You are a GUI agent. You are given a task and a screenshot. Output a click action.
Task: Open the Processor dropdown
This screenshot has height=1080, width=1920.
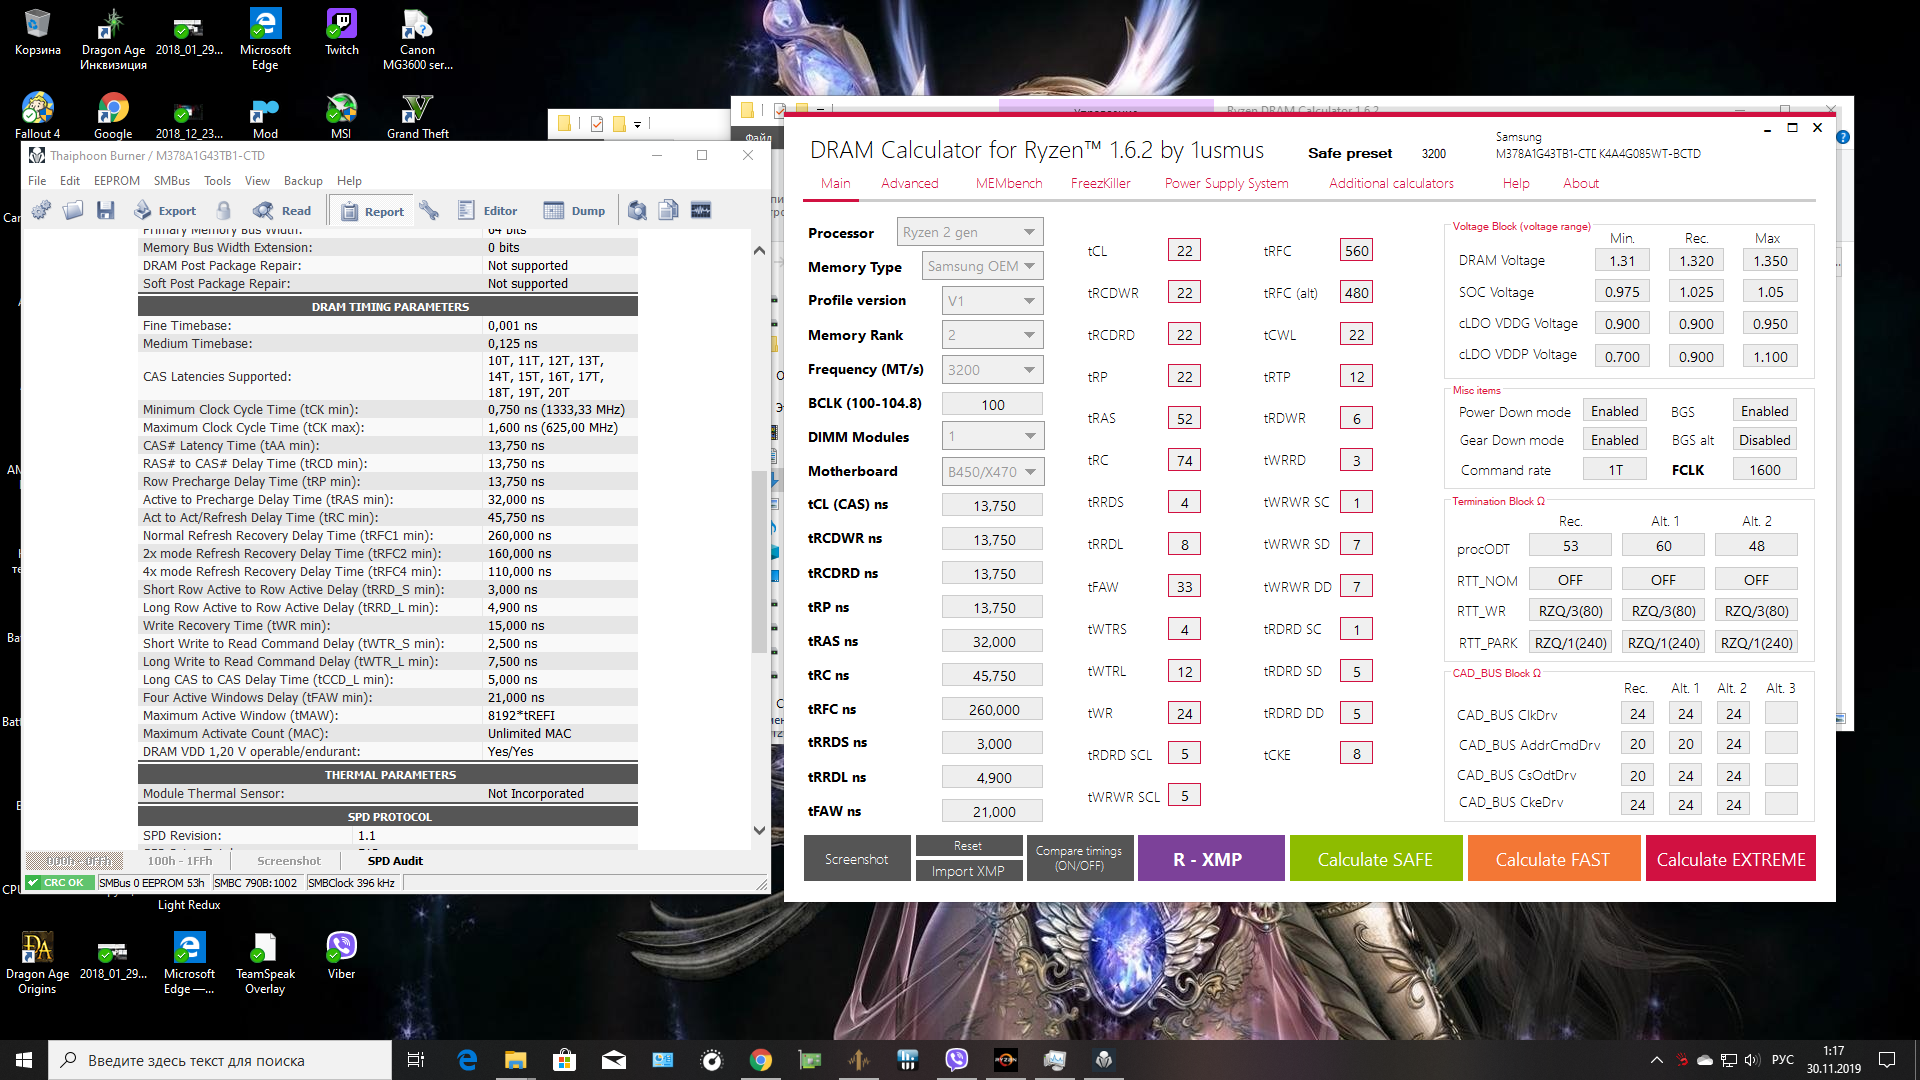point(969,232)
